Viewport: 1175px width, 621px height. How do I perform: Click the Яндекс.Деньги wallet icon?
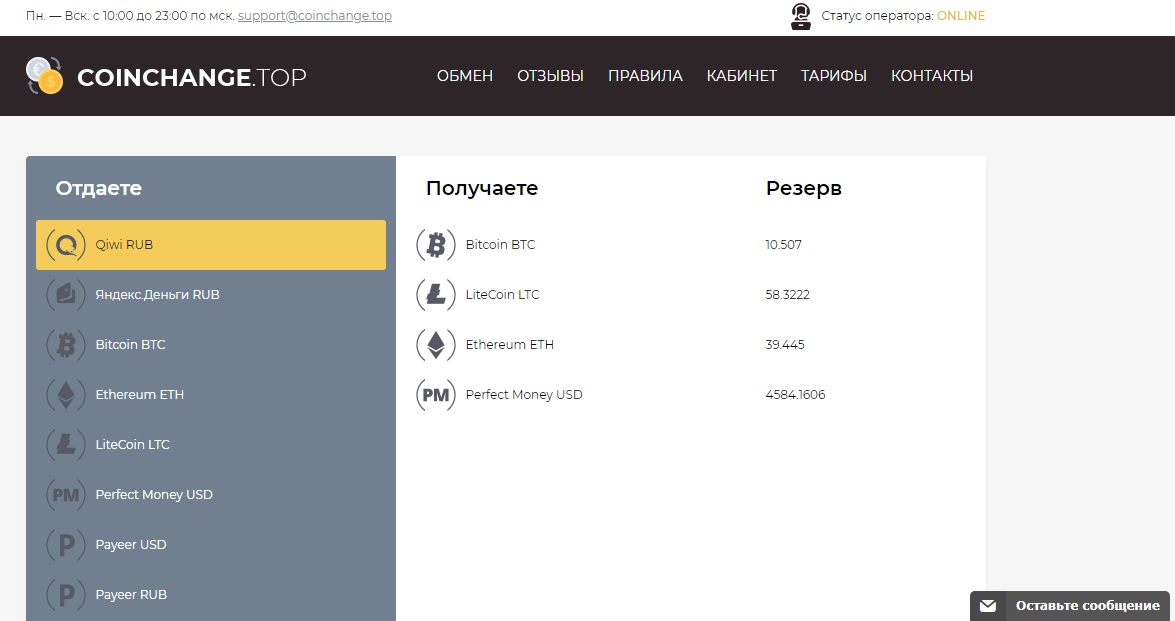(x=66, y=295)
